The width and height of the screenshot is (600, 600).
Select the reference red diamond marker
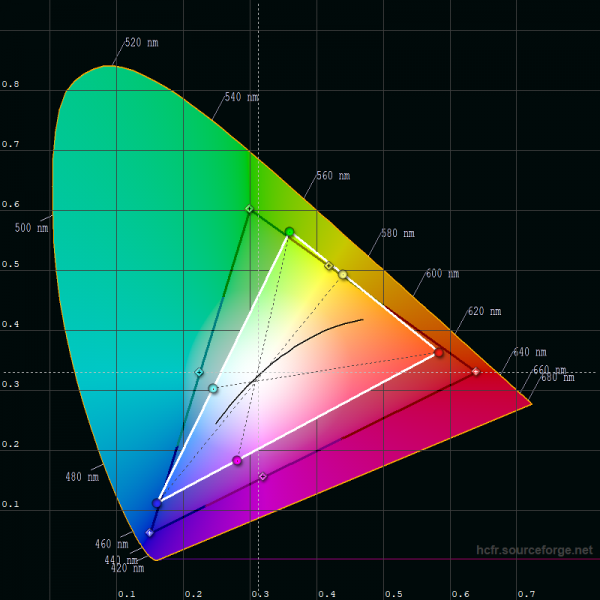pos(475,372)
